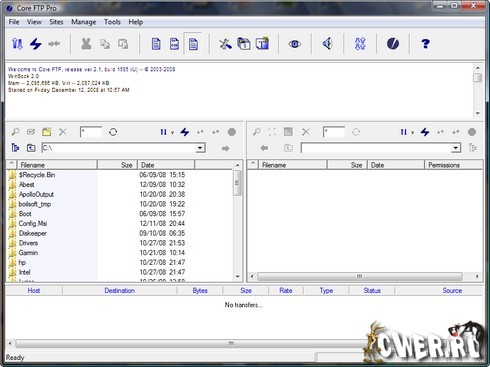Viewport: 490px width, 367px height.
Task: Expand the remote path dropdown
Action: pos(456,148)
